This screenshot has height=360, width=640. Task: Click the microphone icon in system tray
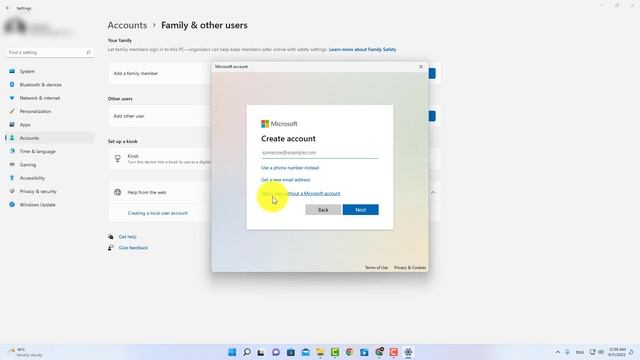click(567, 352)
